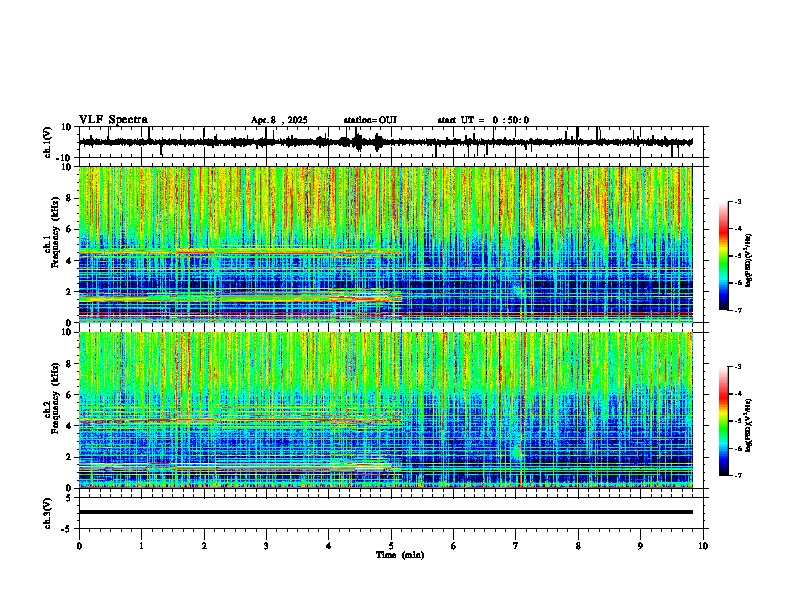Click the "-7" label on ch.2 color bar
This screenshot has width=792, height=612.
pos(737,476)
